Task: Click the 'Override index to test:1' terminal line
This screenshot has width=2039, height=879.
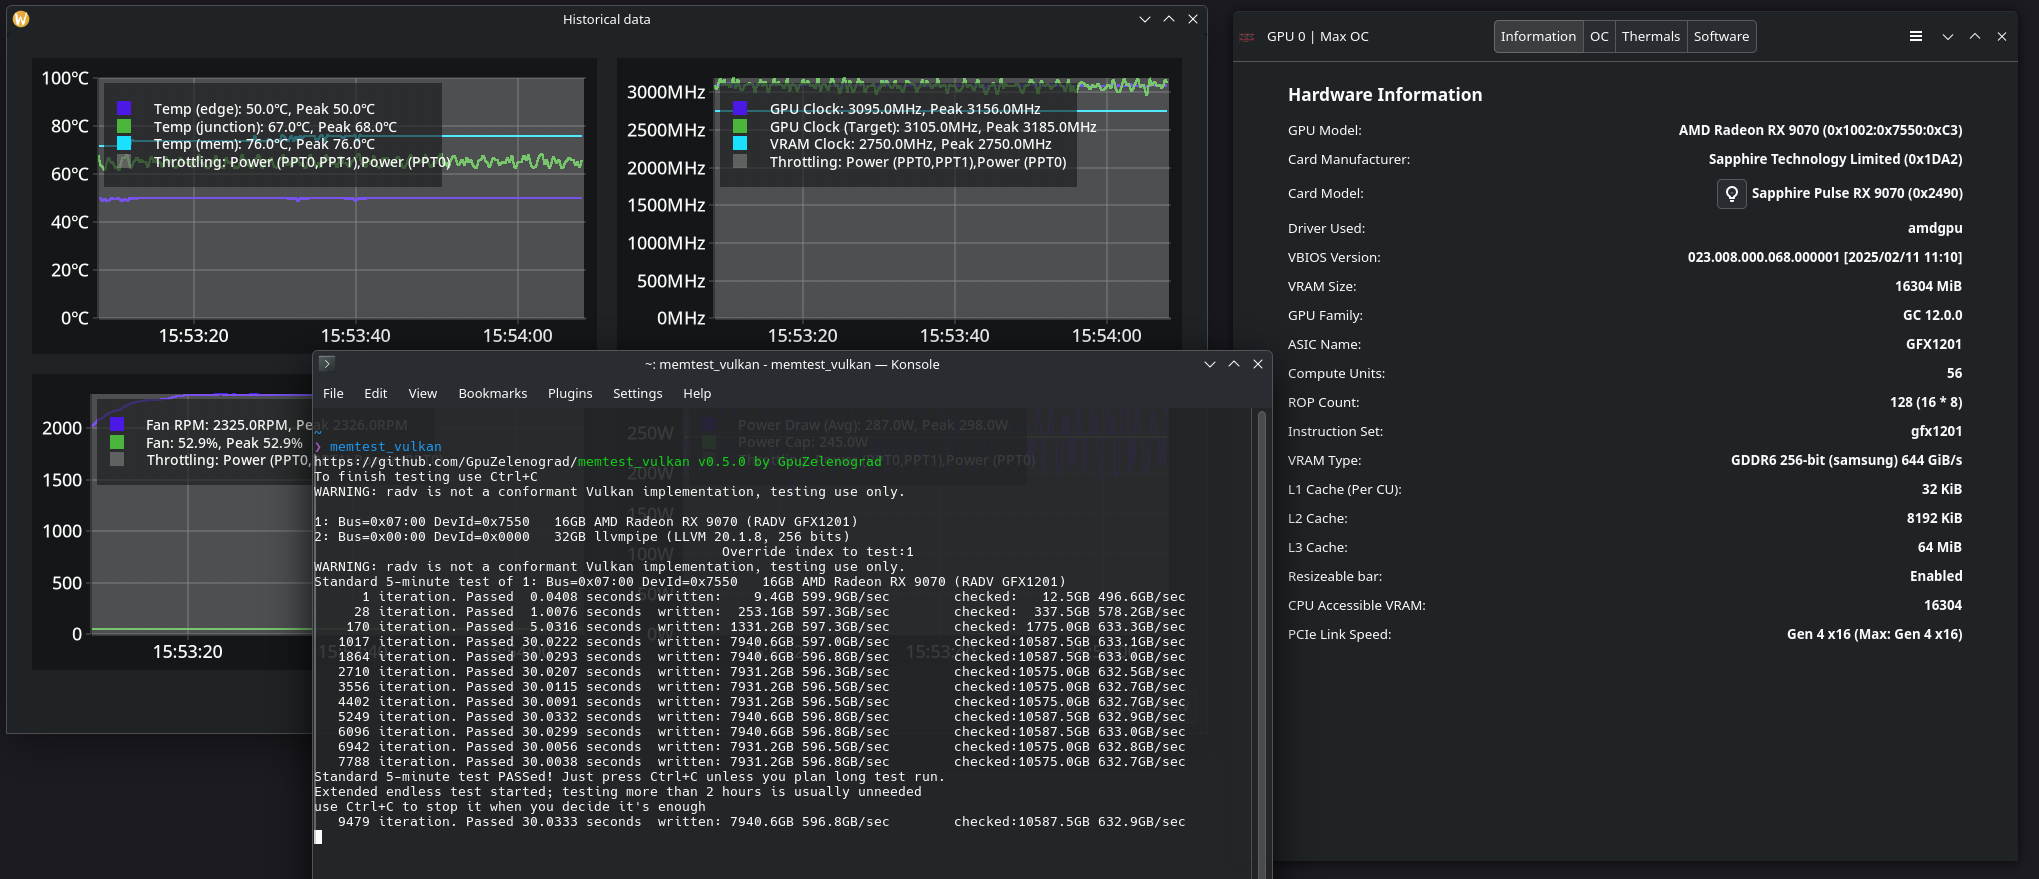Action: coord(818,552)
